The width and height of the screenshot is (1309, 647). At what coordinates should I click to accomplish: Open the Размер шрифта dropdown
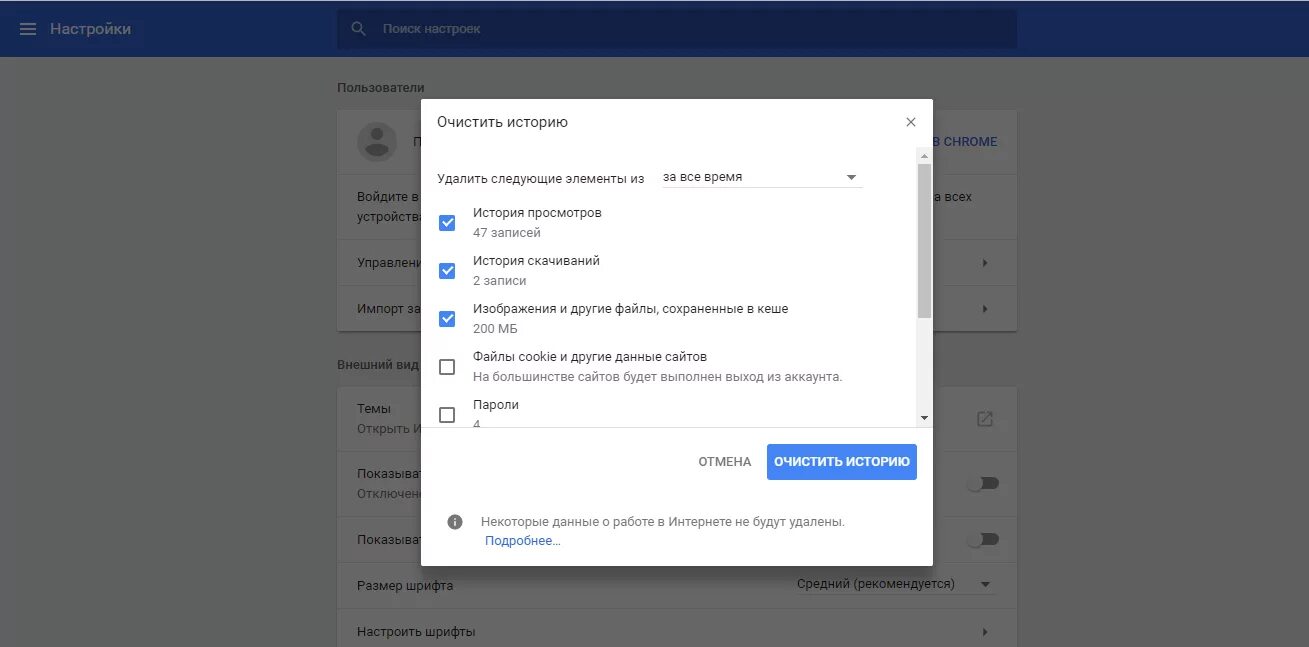coord(895,584)
